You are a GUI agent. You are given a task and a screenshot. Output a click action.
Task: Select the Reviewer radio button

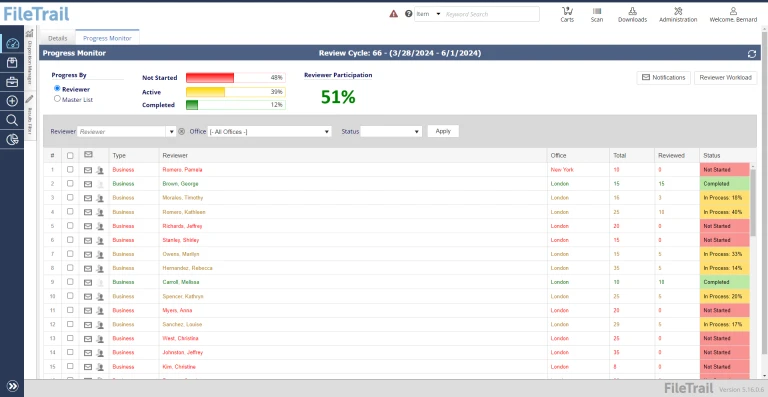[x=57, y=89]
